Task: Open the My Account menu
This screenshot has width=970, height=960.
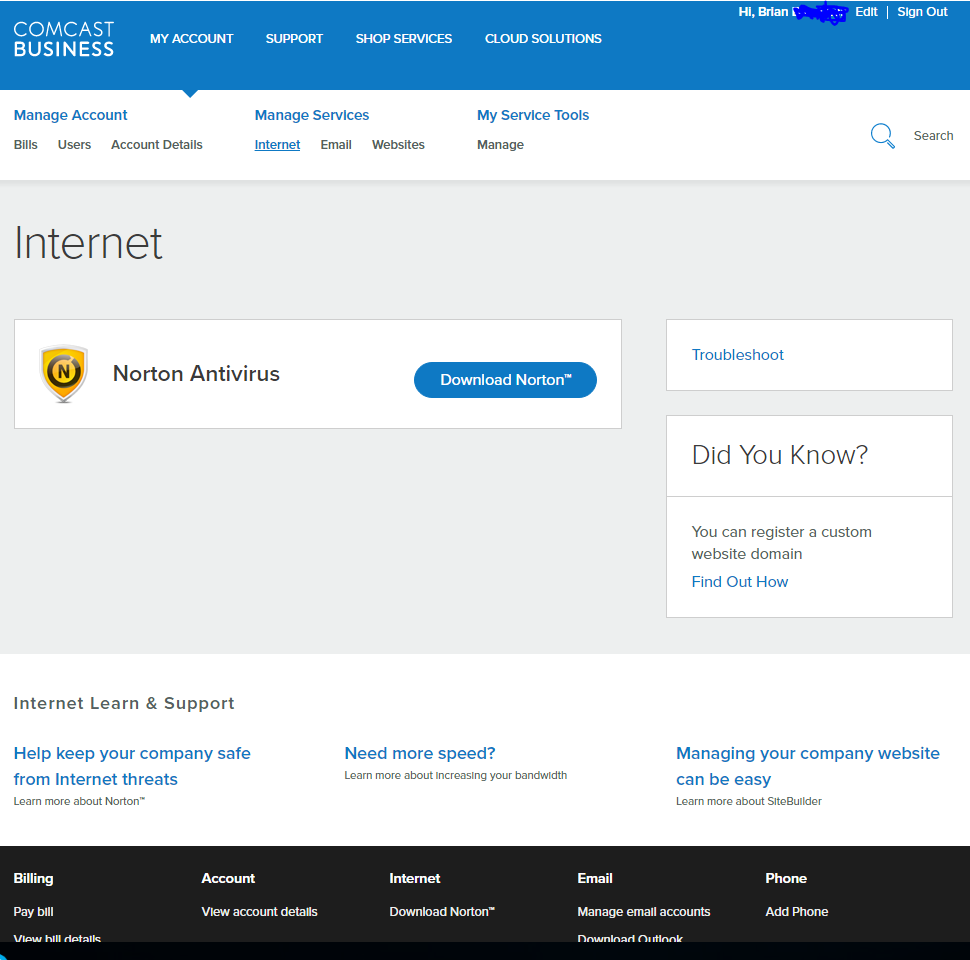Action: [191, 39]
